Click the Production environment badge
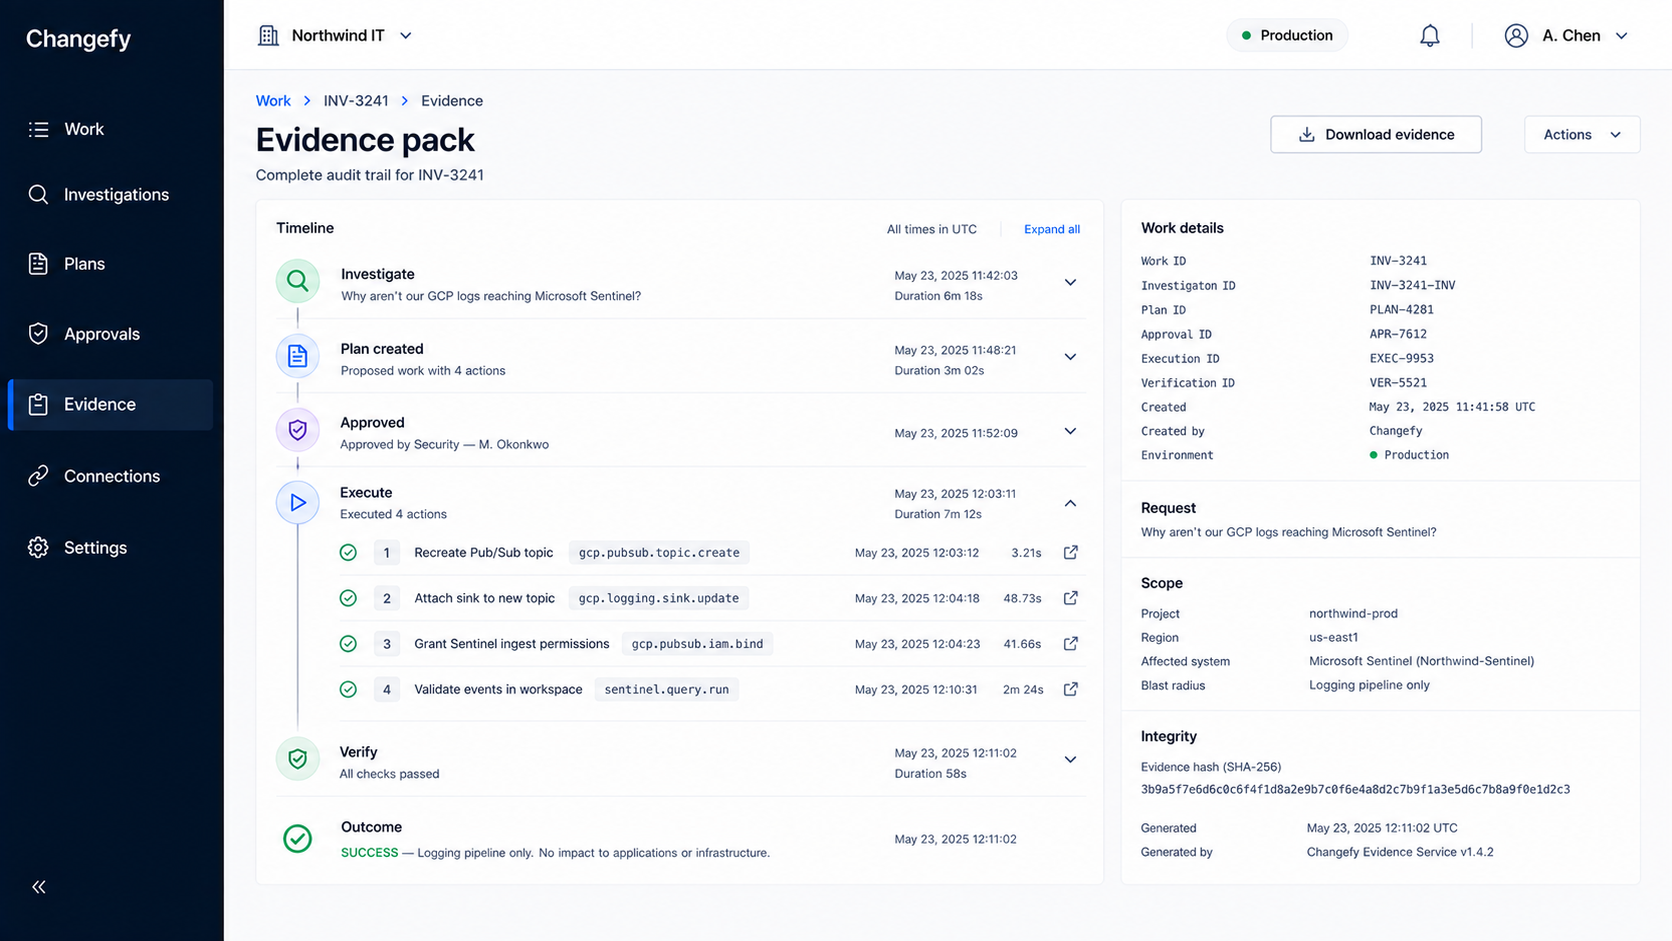1672x941 pixels. point(1287,36)
